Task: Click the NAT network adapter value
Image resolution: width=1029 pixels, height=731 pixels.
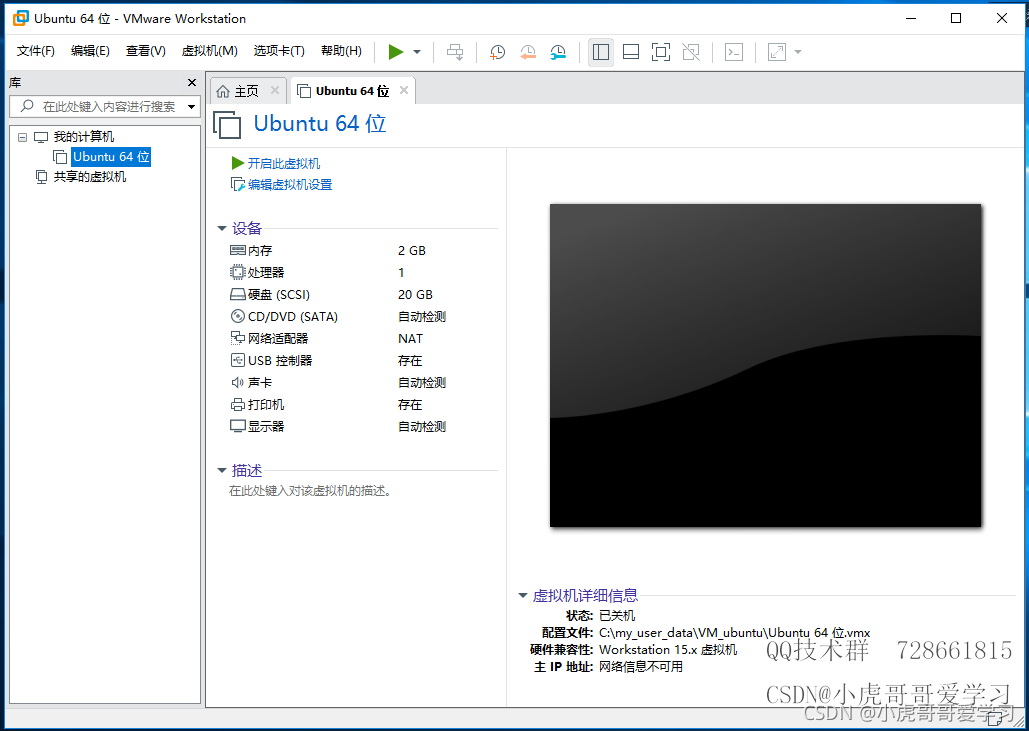Action: point(410,339)
